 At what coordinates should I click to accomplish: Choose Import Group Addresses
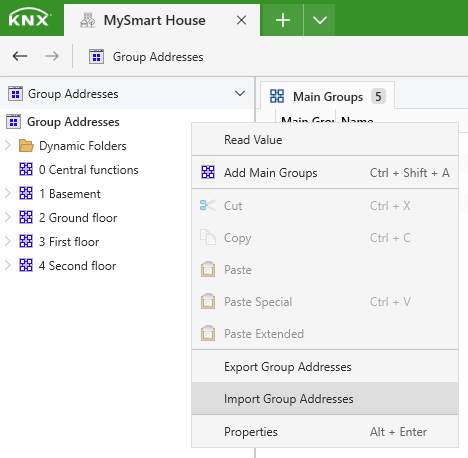pos(325,399)
